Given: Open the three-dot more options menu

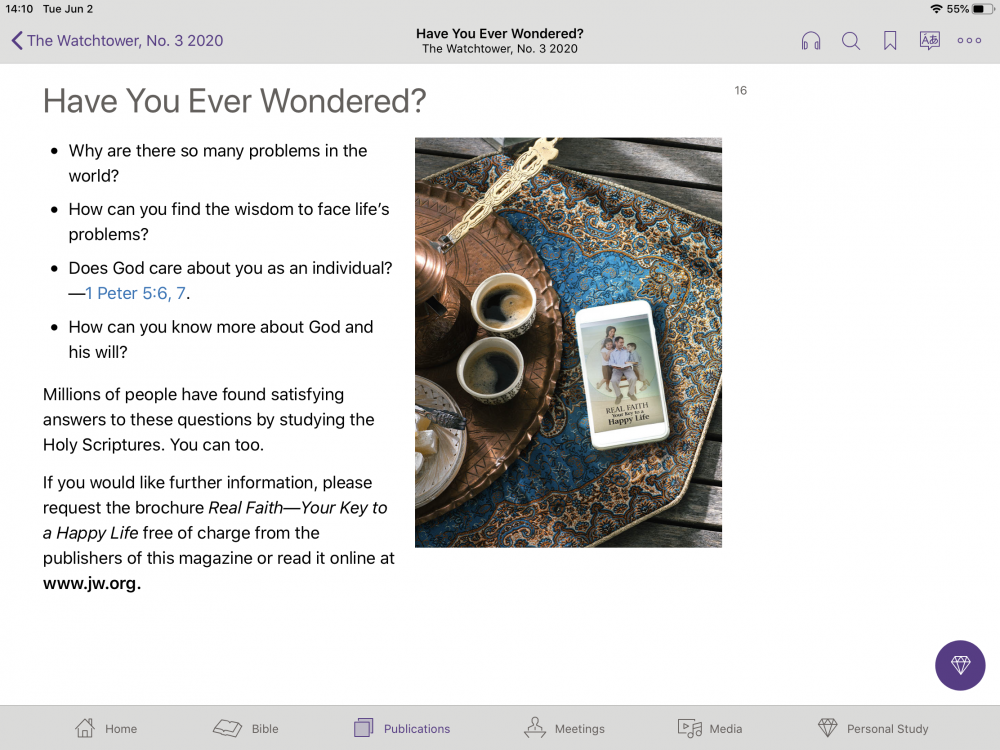Looking at the screenshot, I should point(969,41).
